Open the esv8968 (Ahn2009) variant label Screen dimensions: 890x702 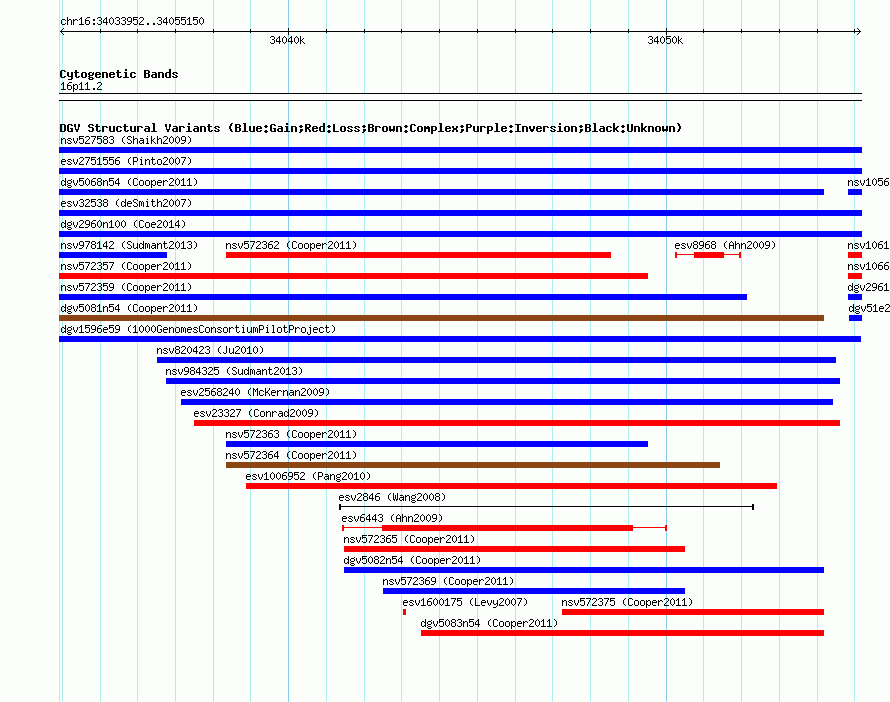point(725,245)
